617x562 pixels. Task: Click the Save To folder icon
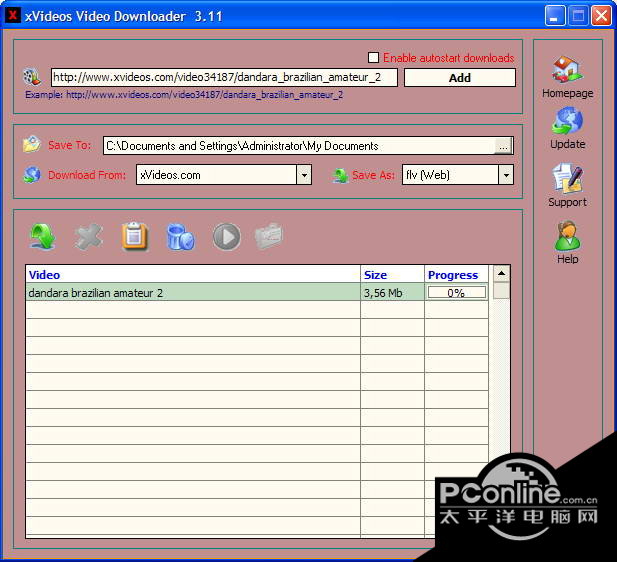click(32, 144)
